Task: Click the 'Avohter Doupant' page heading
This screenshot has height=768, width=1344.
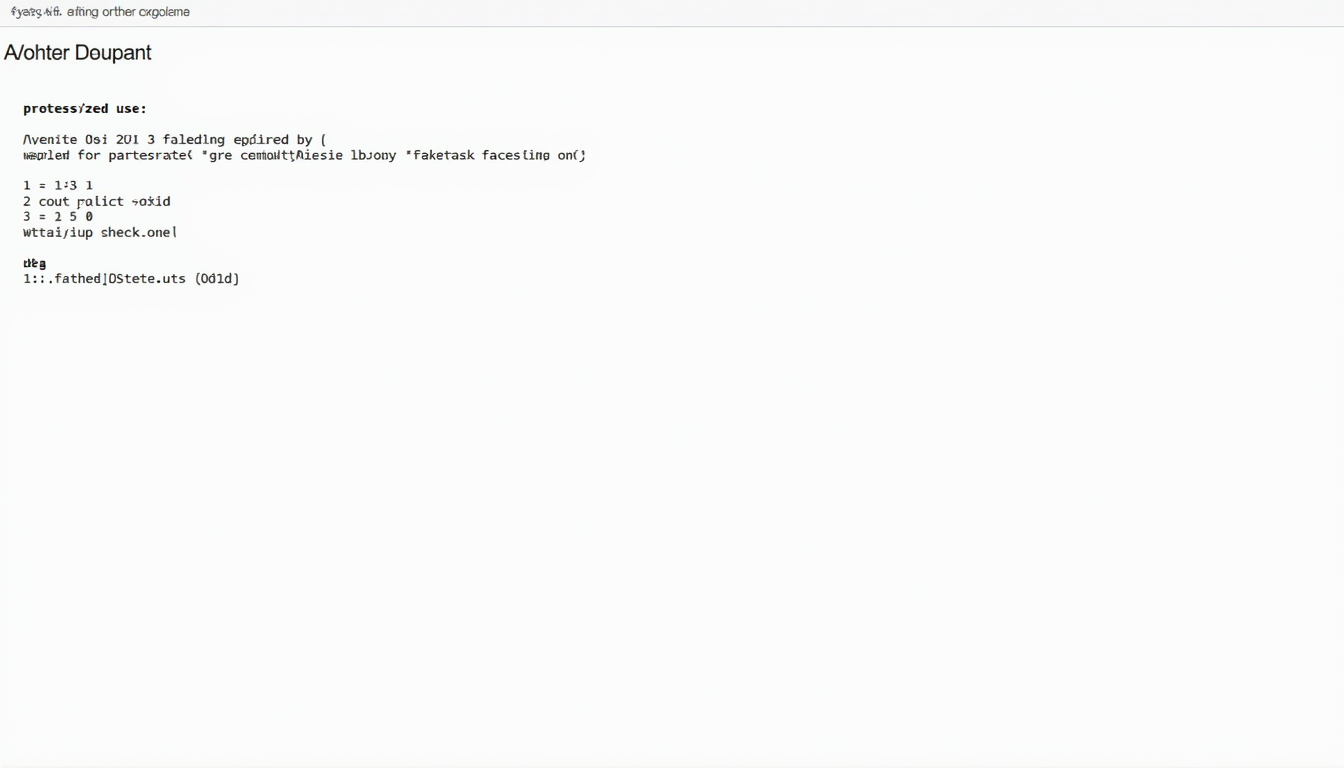Action: click(78, 53)
